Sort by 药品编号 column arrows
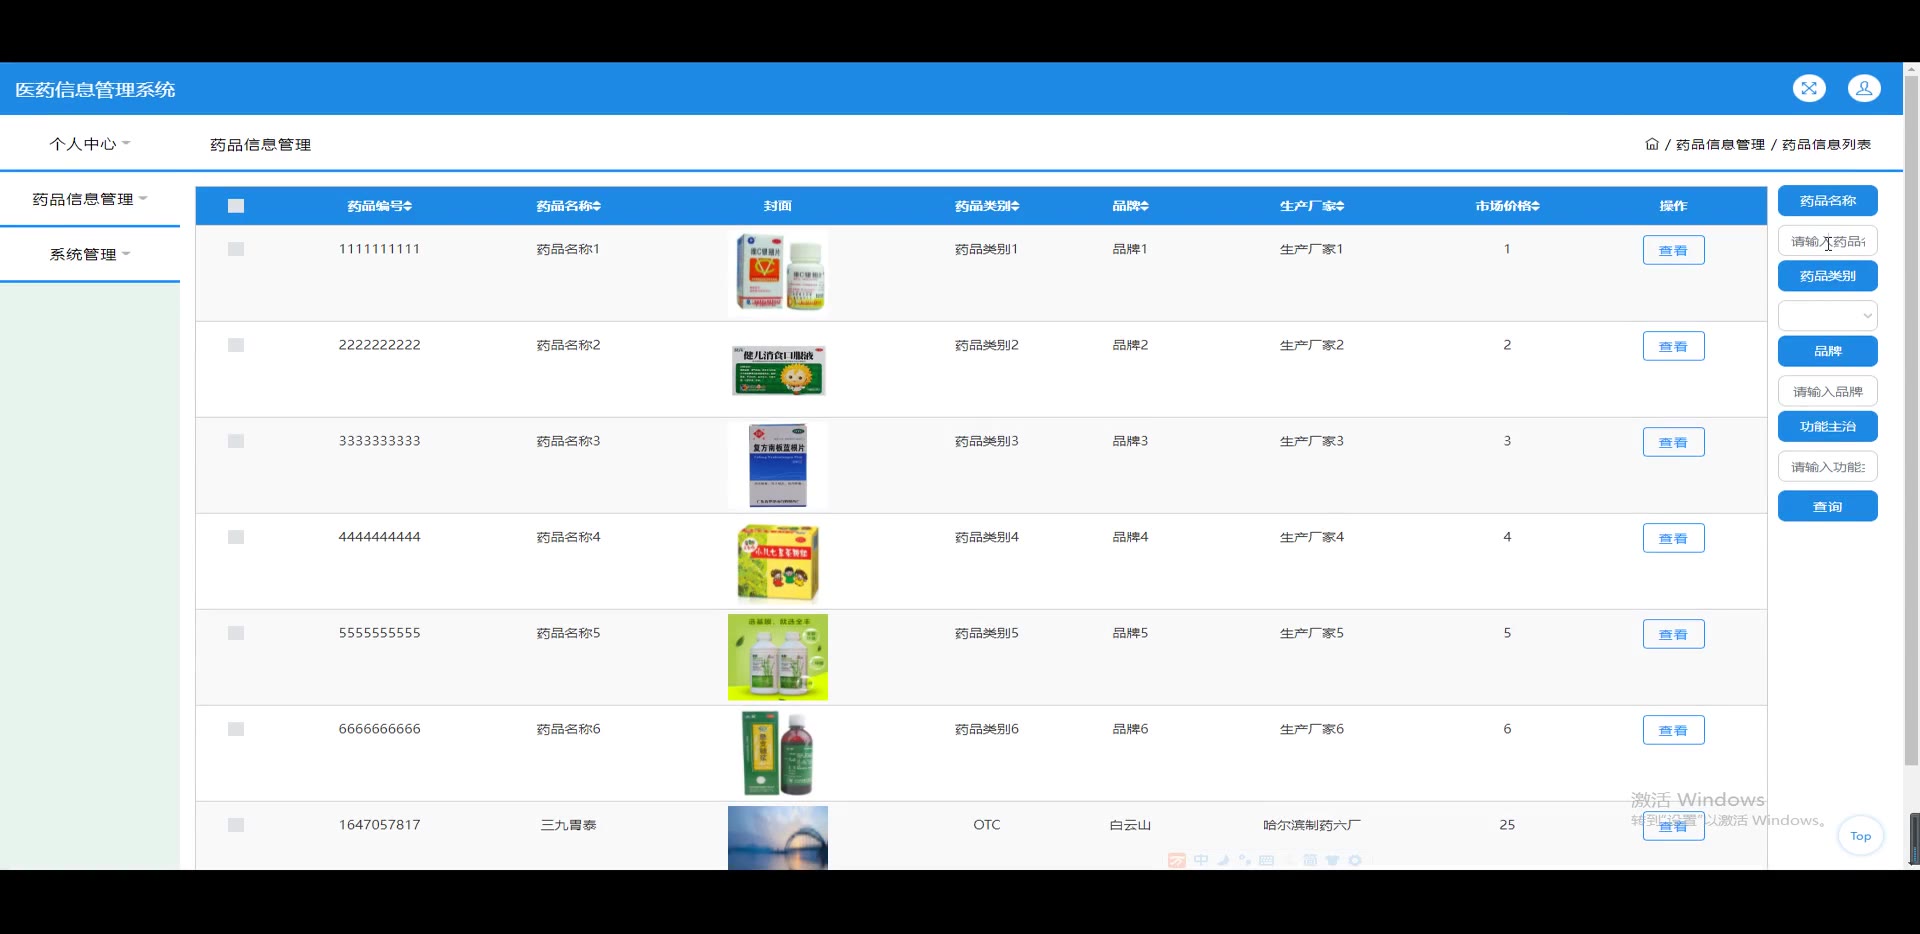Viewport: 1920px width, 934px height. pos(408,206)
